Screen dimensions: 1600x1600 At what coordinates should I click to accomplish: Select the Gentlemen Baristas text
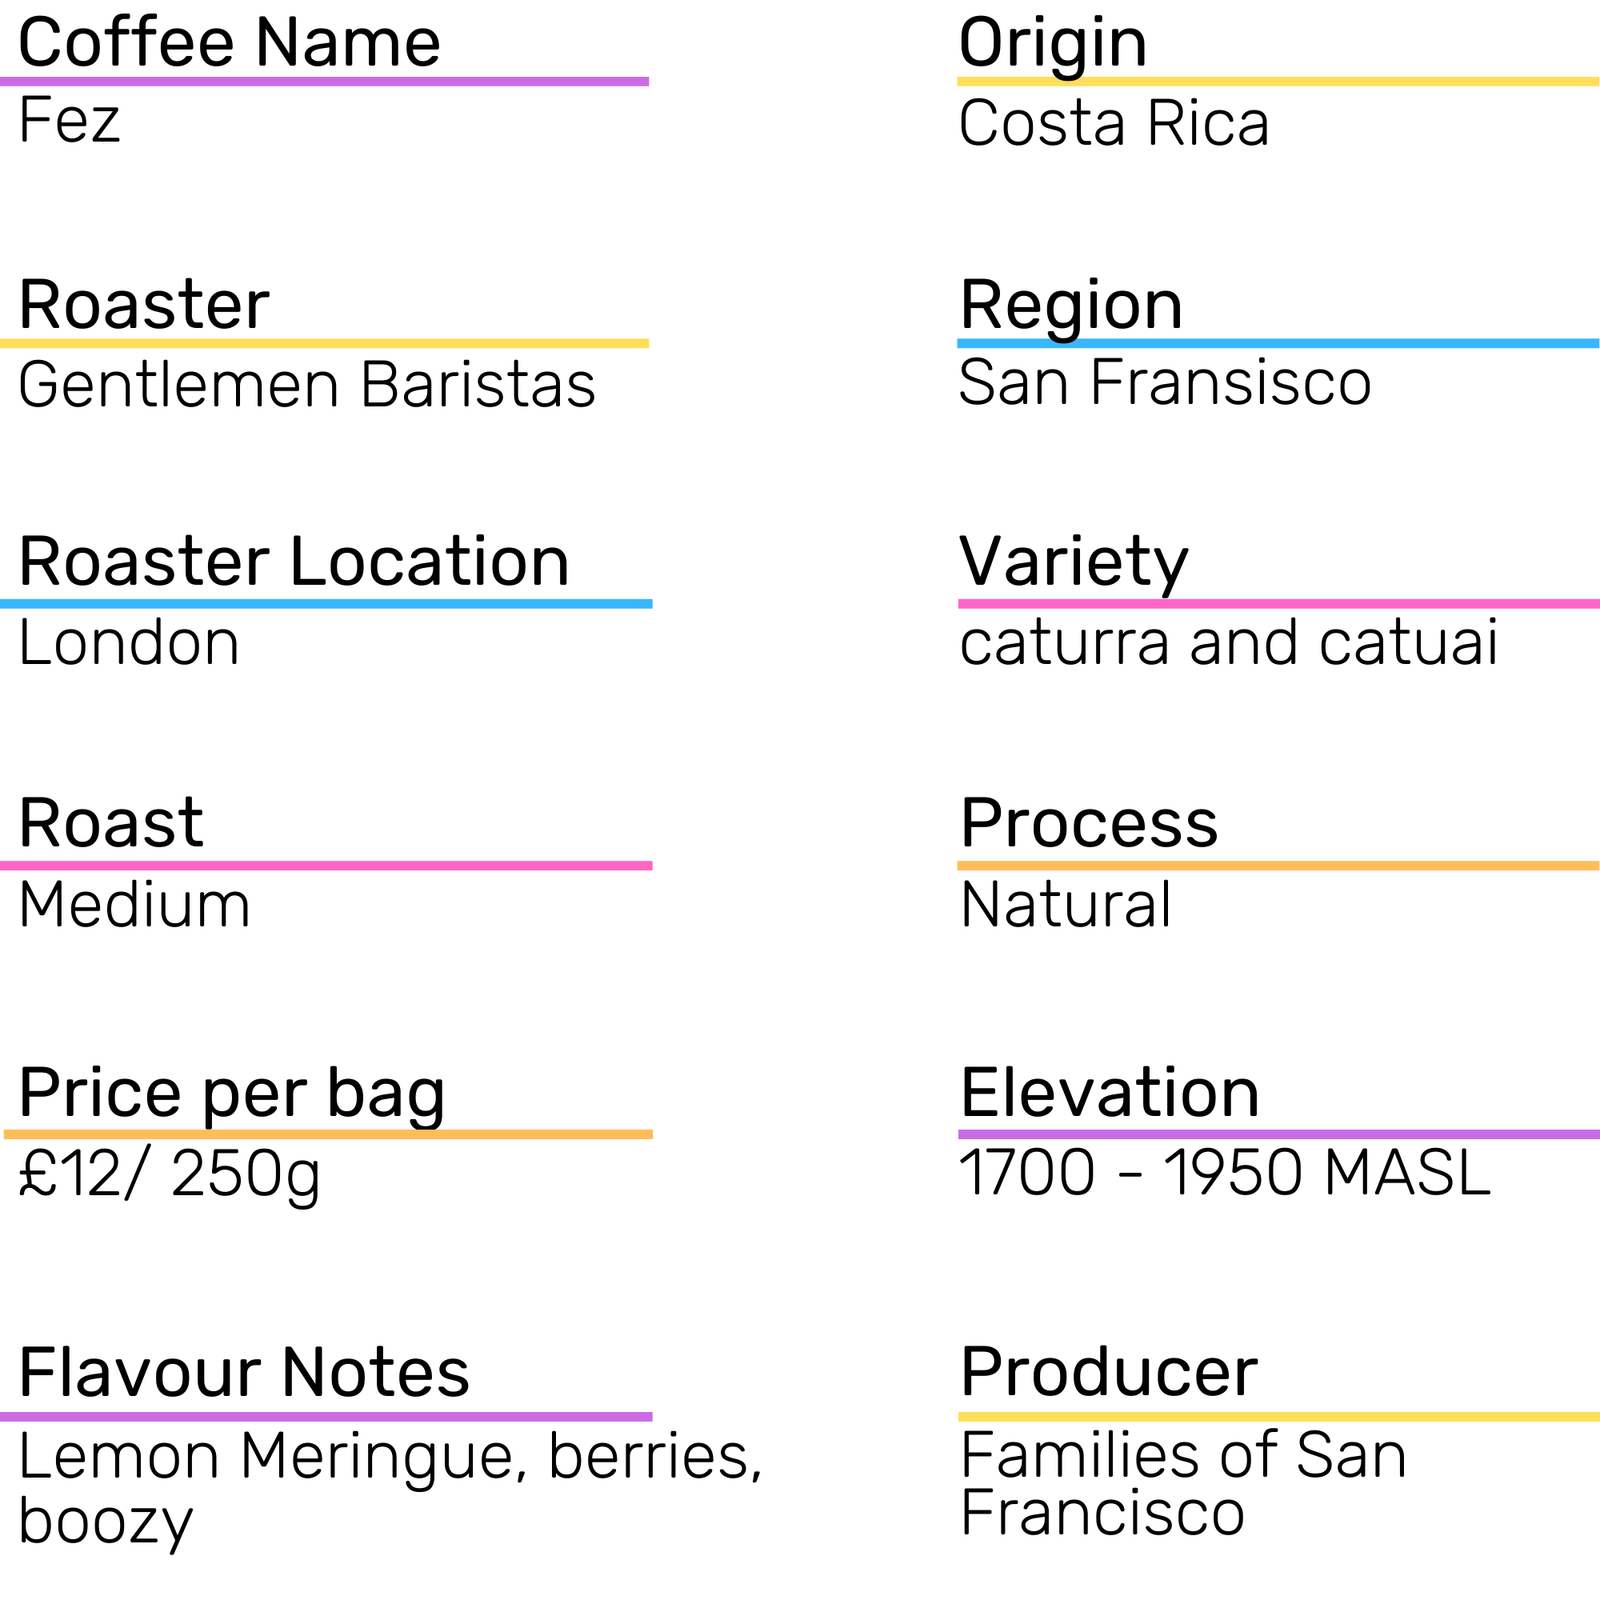(307, 385)
